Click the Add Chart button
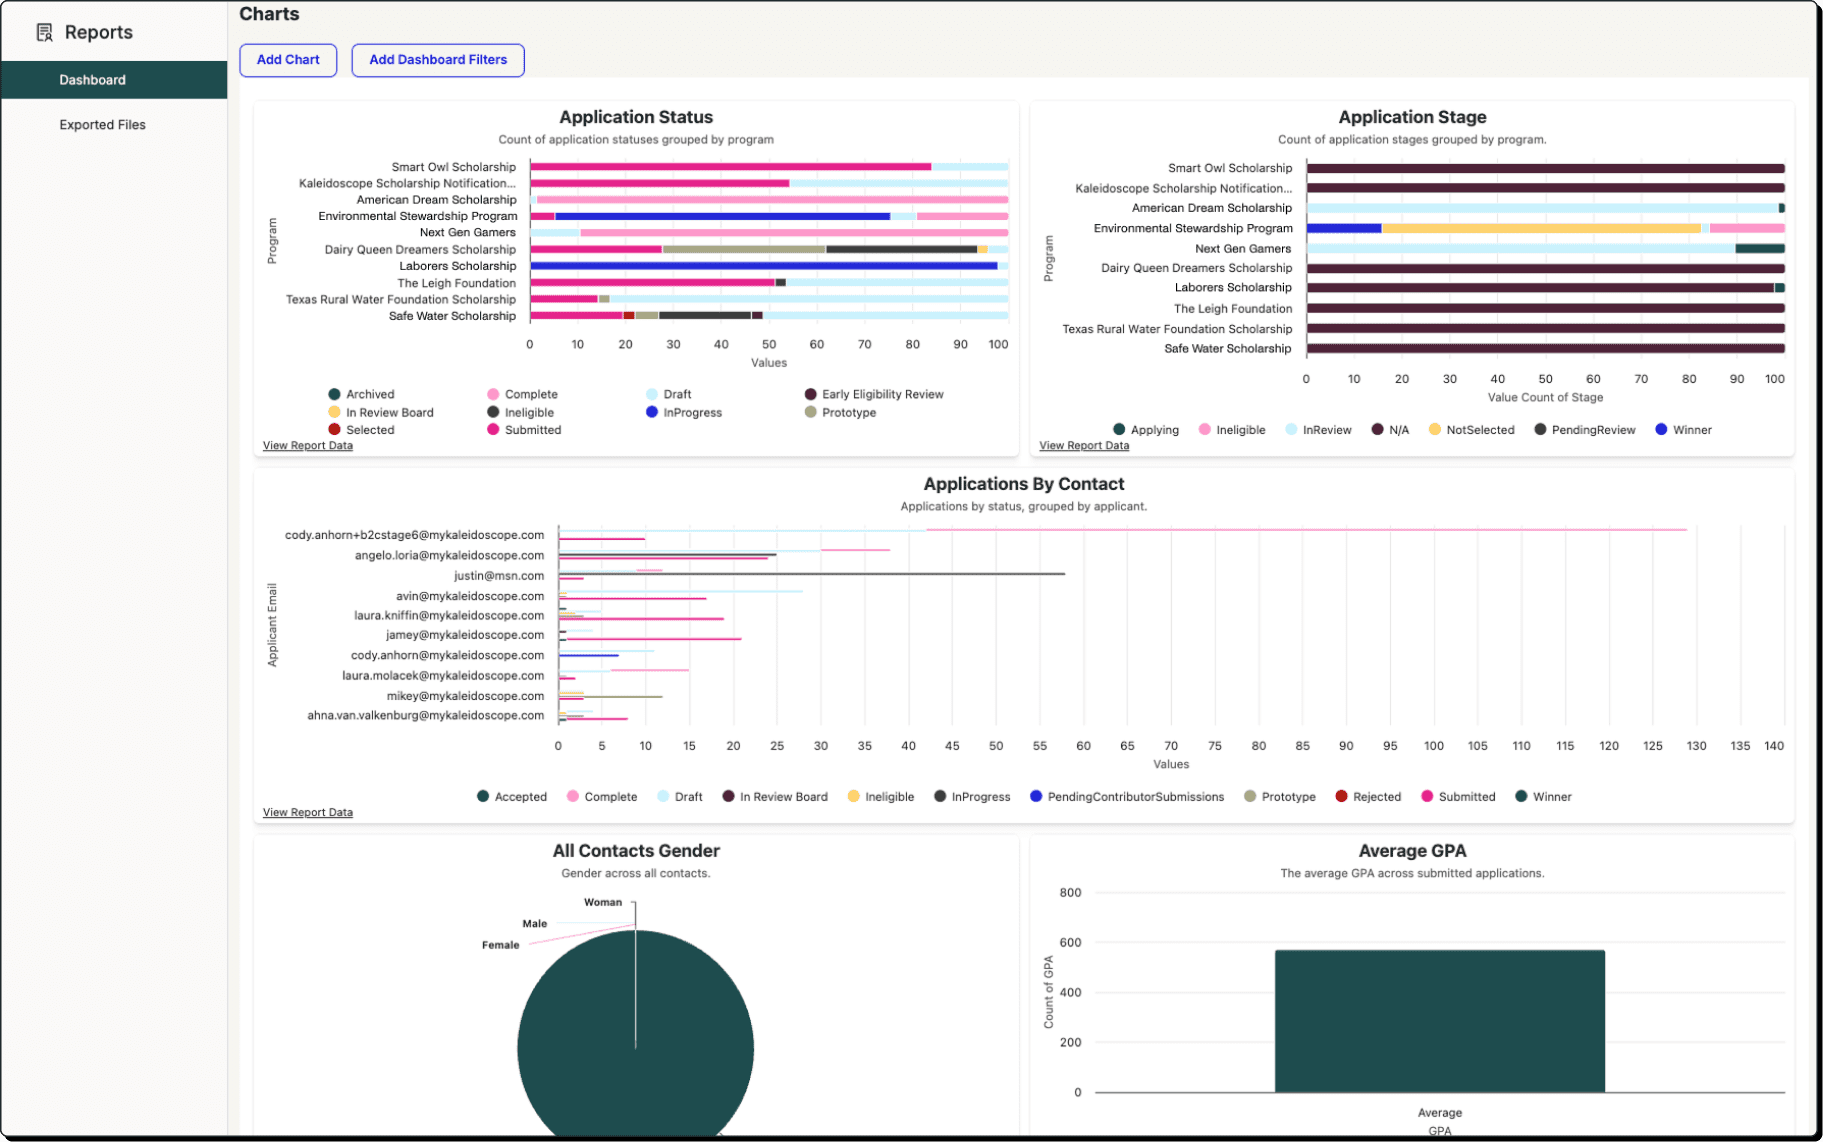Viewport: 1823px width, 1142px height. [x=288, y=60]
